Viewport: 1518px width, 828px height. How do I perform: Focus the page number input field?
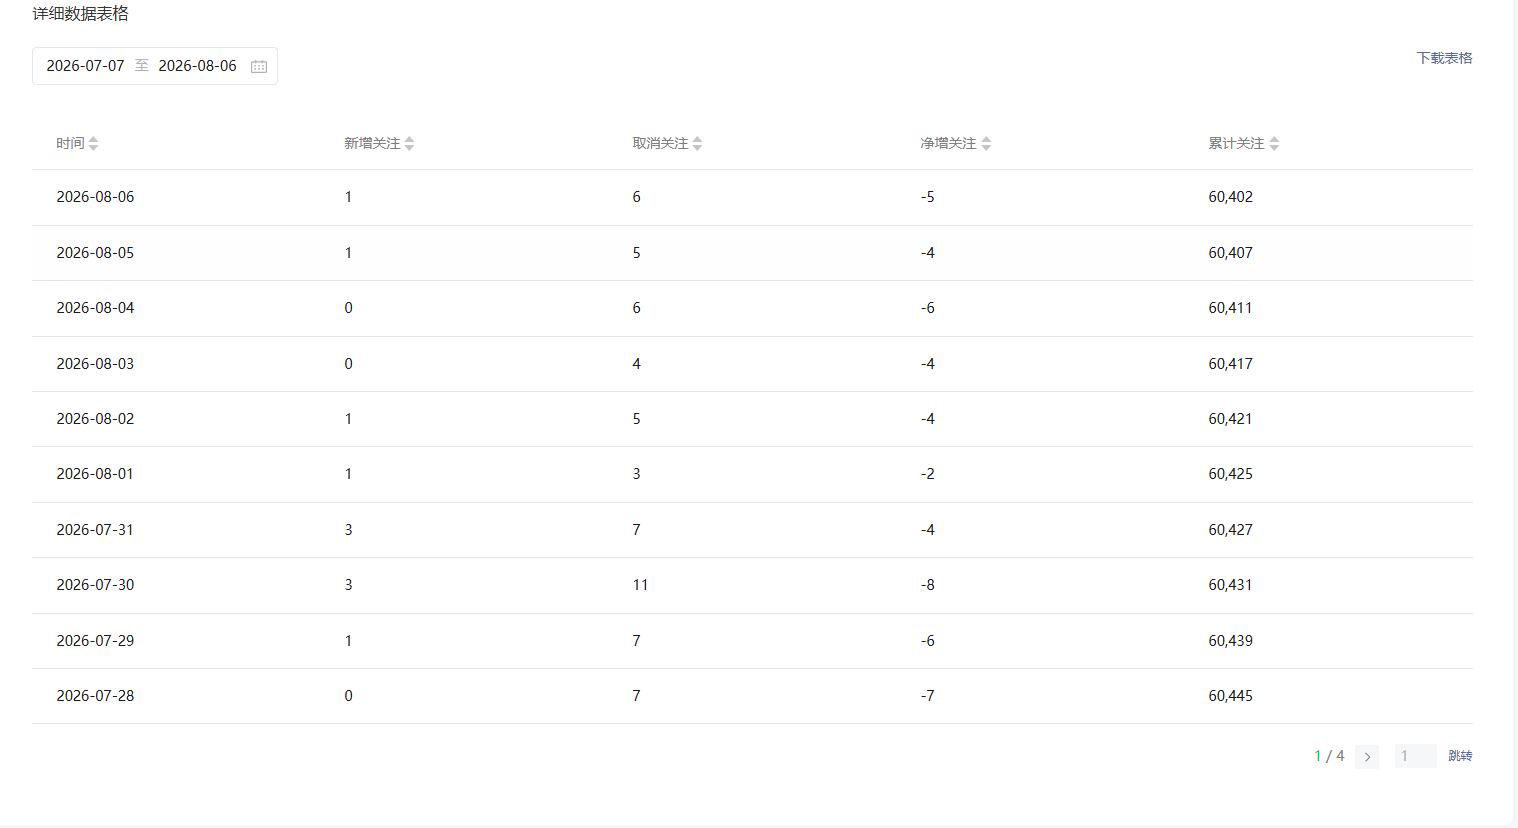pos(1415,756)
